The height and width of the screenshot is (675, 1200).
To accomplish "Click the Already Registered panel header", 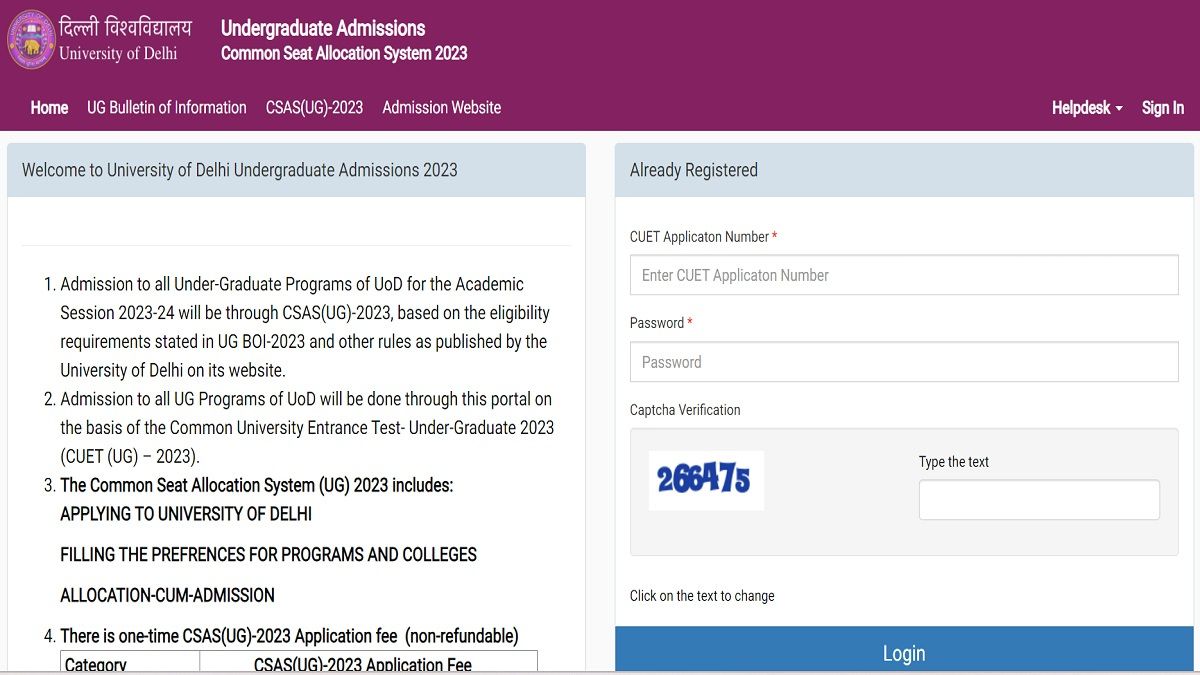I will pos(694,170).
